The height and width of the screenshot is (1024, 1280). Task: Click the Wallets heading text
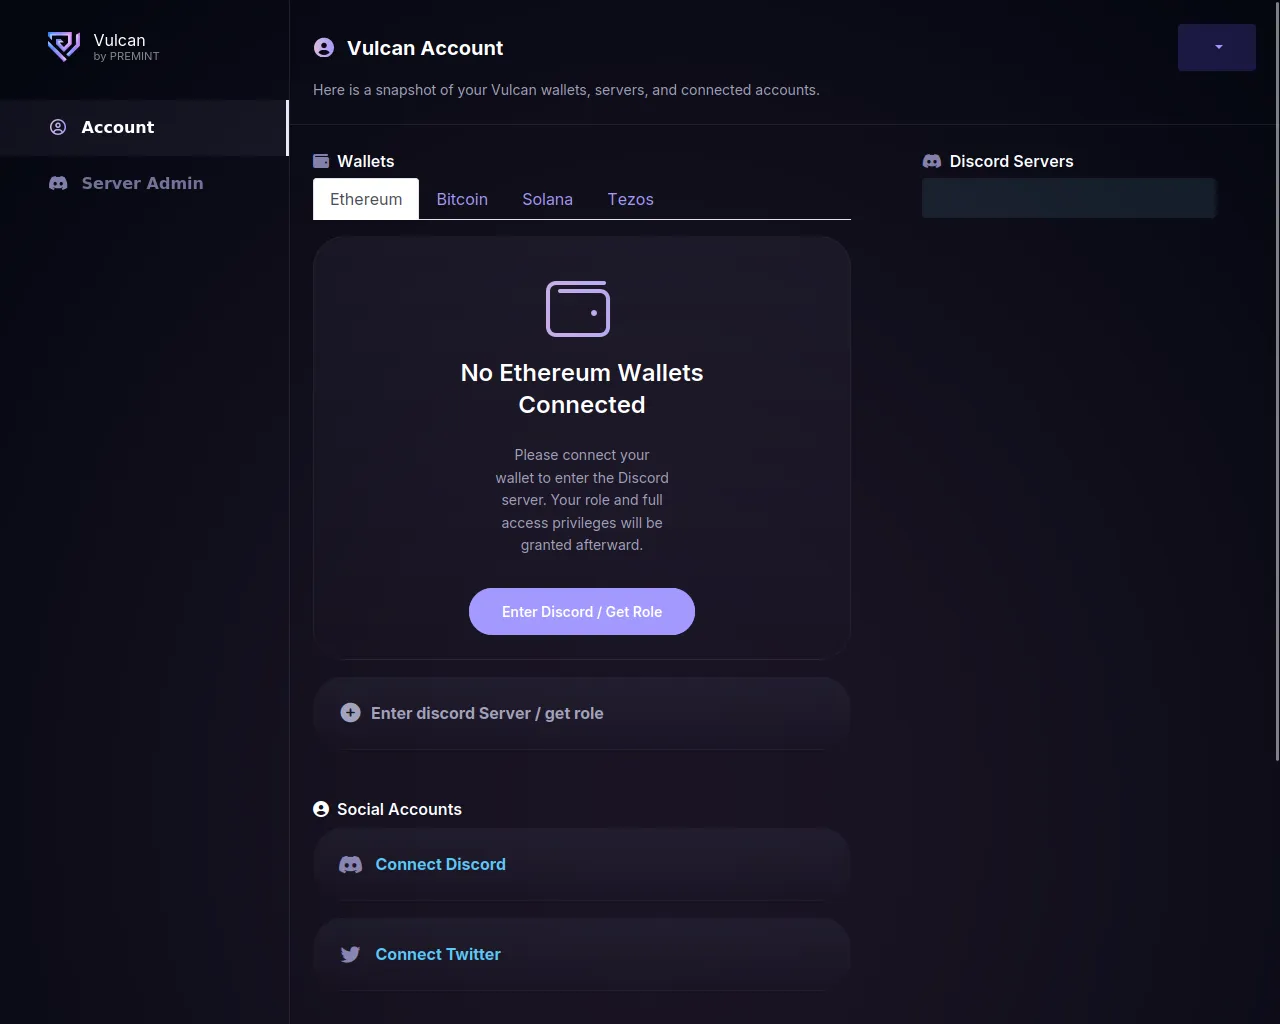coord(365,161)
